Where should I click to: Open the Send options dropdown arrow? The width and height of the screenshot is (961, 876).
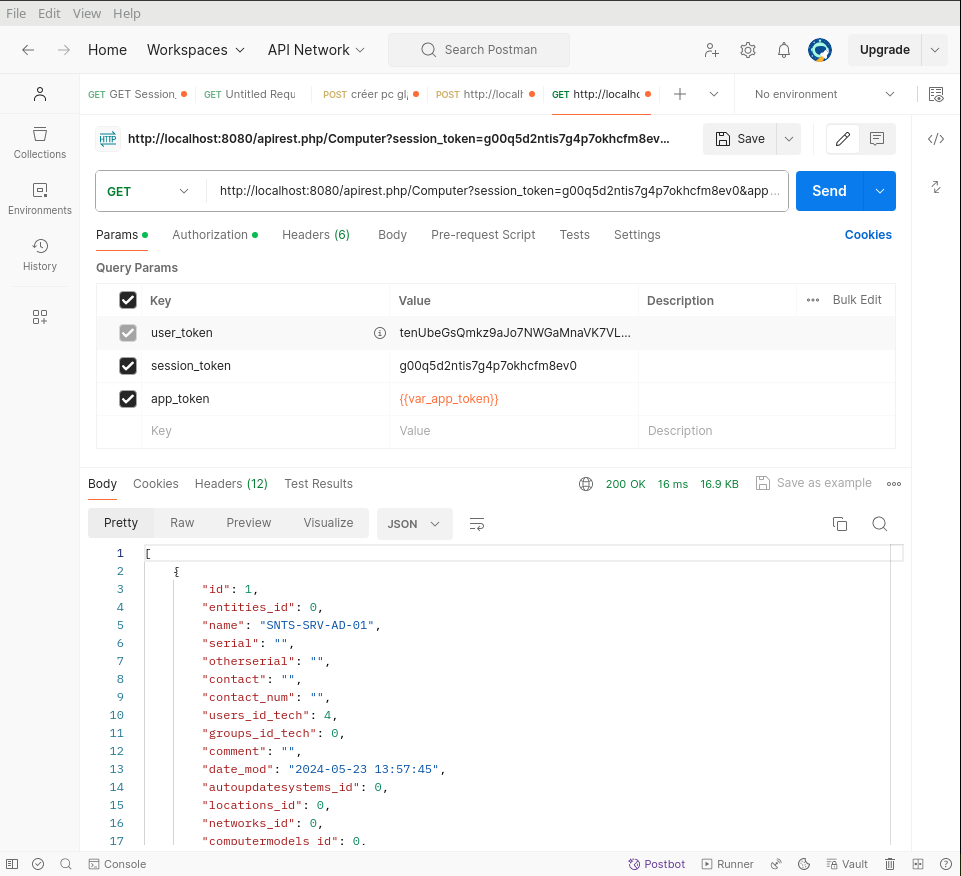[879, 191]
